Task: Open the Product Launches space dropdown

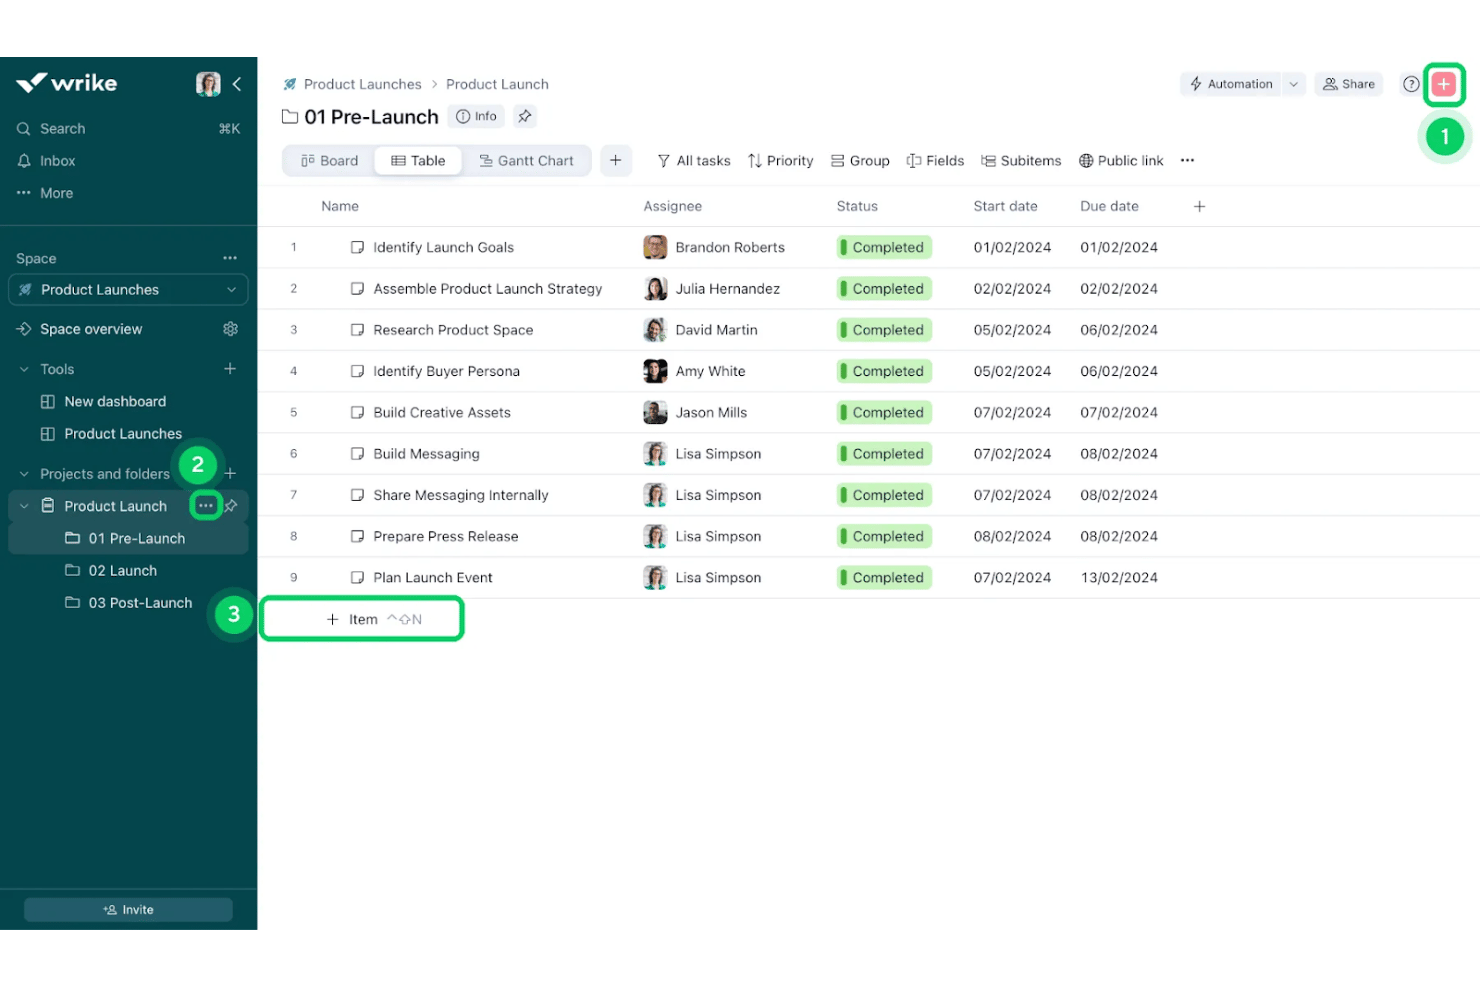Action: [x=128, y=290]
